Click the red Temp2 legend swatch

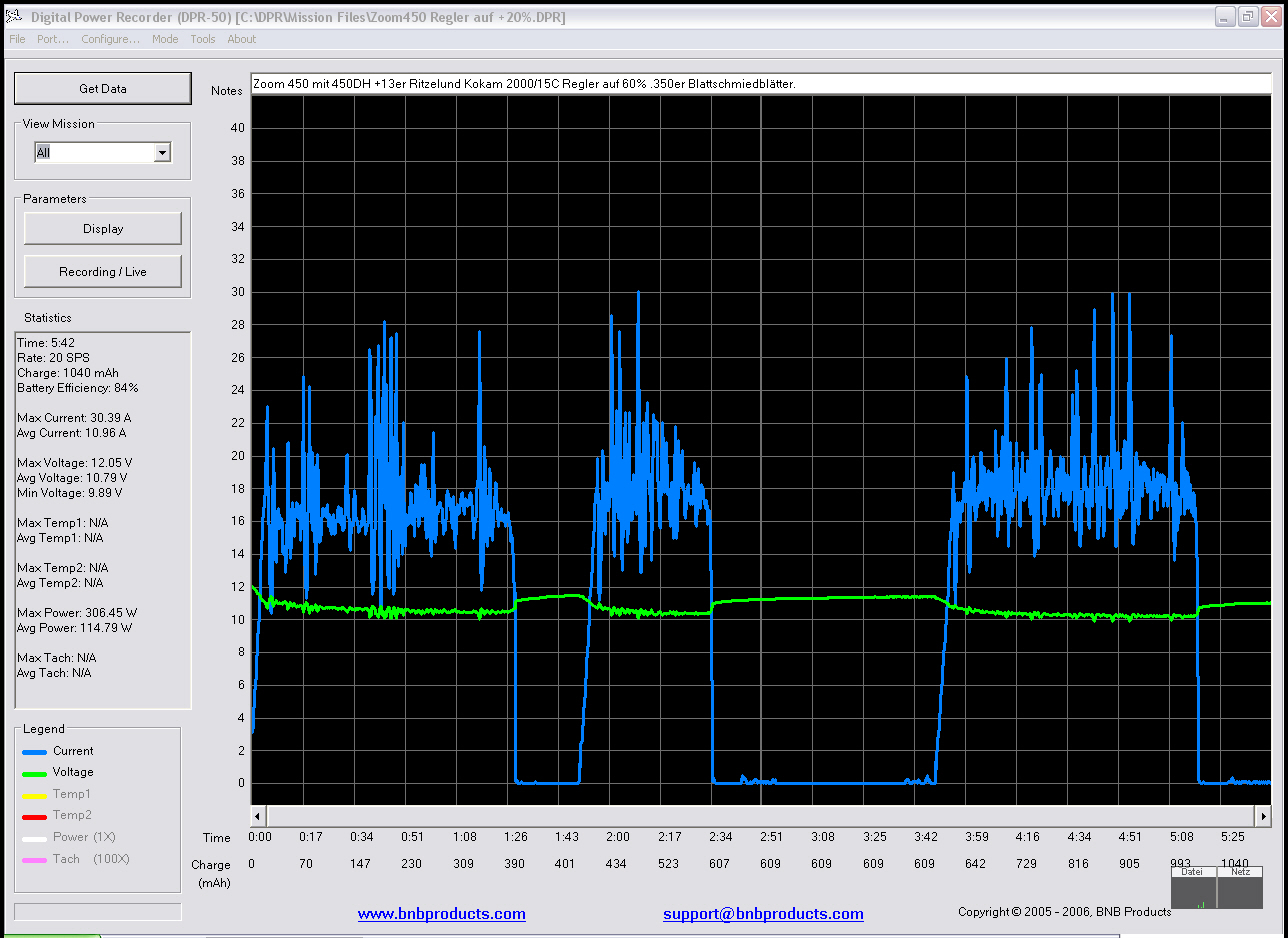click(35, 816)
